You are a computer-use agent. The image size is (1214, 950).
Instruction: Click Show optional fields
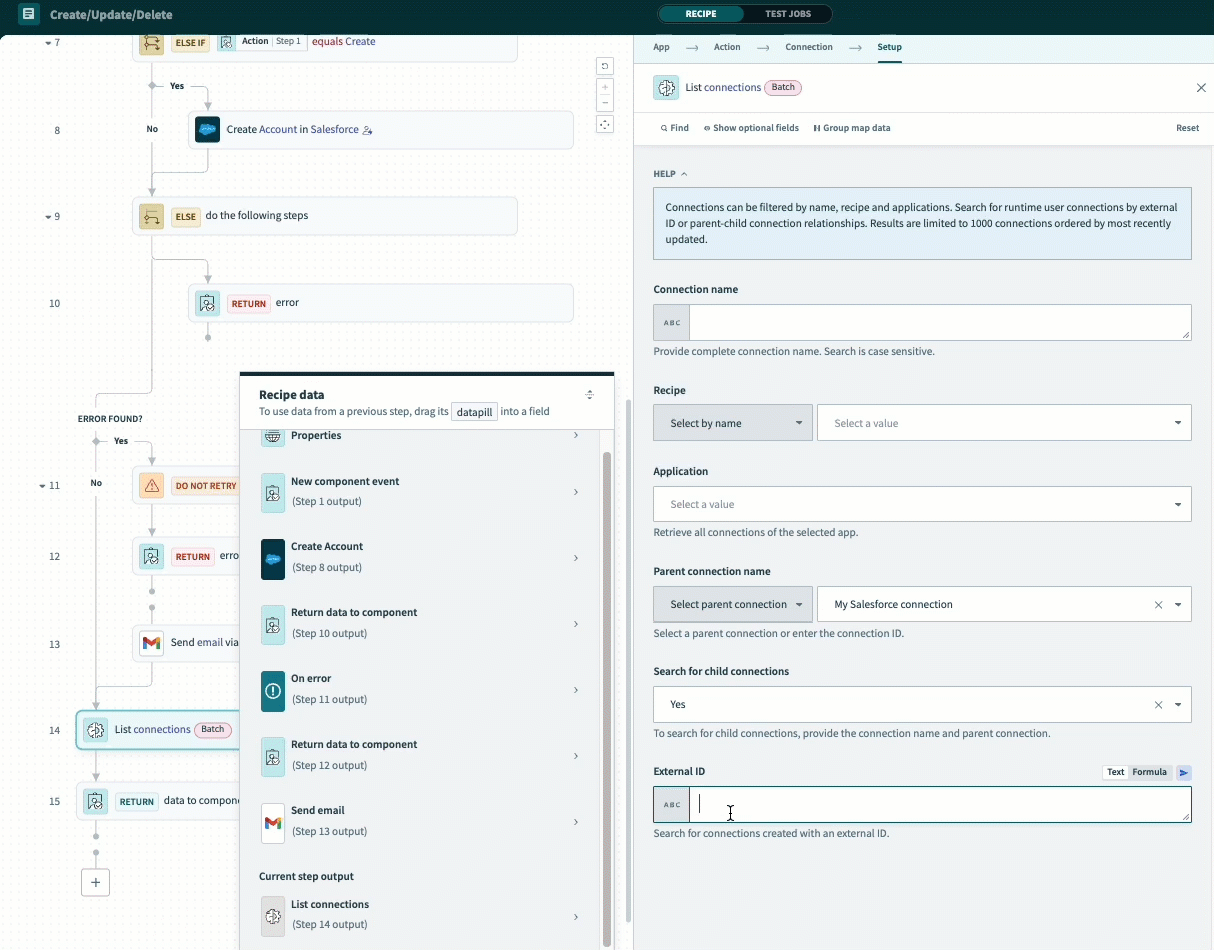point(751,128)
